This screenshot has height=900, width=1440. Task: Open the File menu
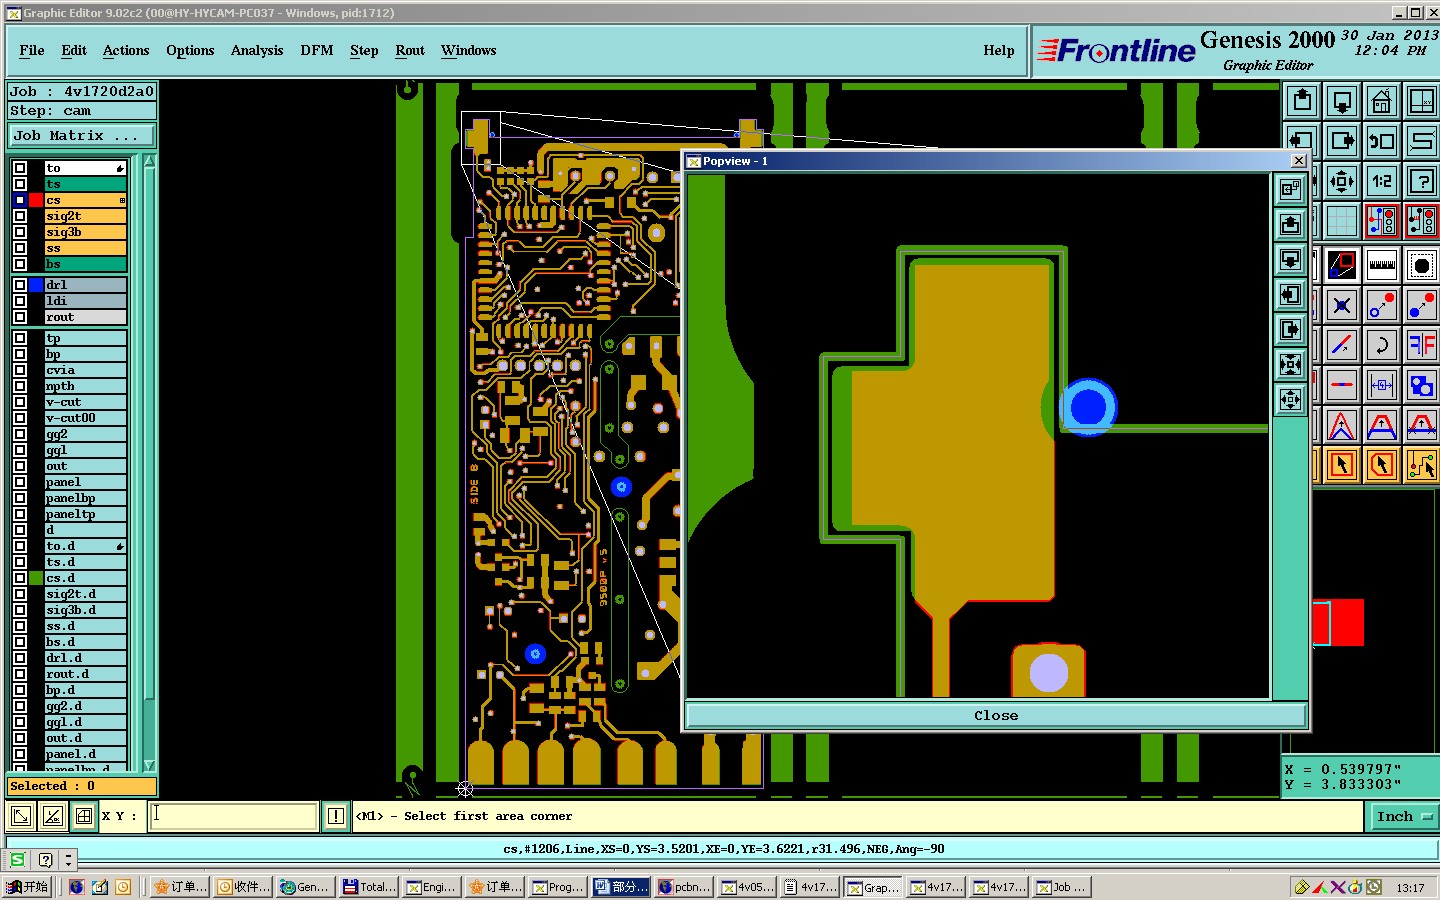click(x=32, y=50)
